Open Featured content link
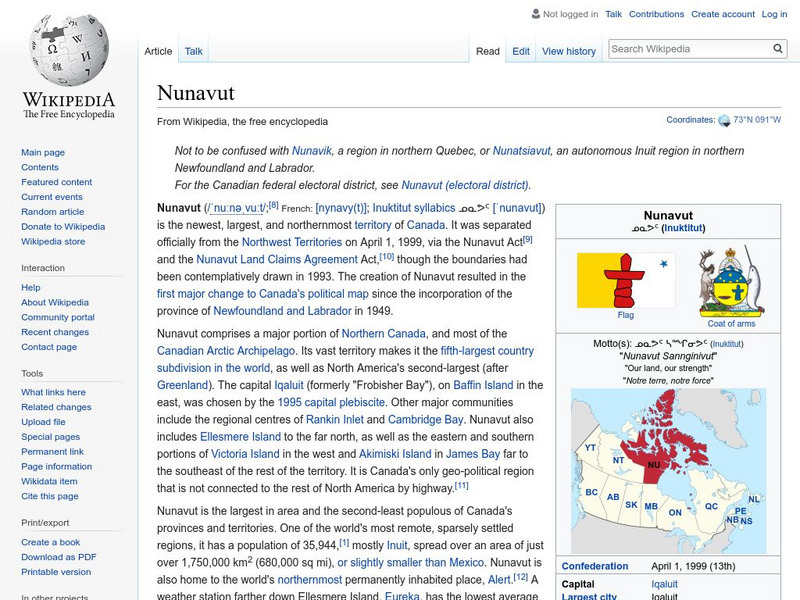Image resolution: width=800 pixels, height=600 pixels. 57,182
